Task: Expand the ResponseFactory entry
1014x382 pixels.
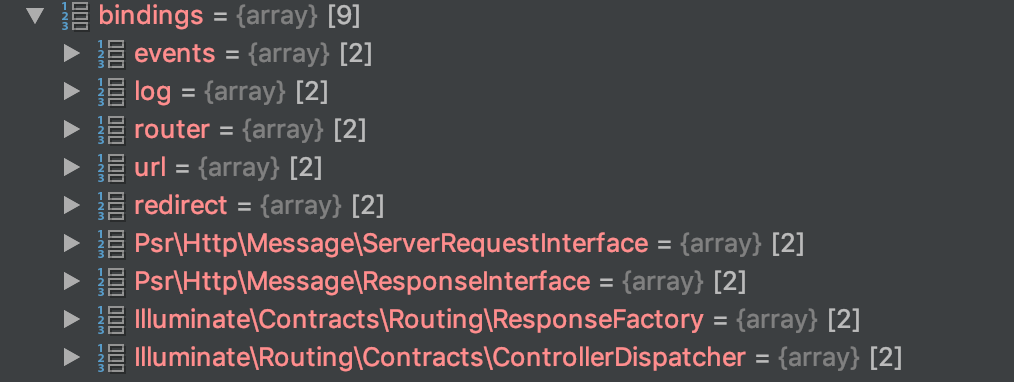Action: pos(72,319)
